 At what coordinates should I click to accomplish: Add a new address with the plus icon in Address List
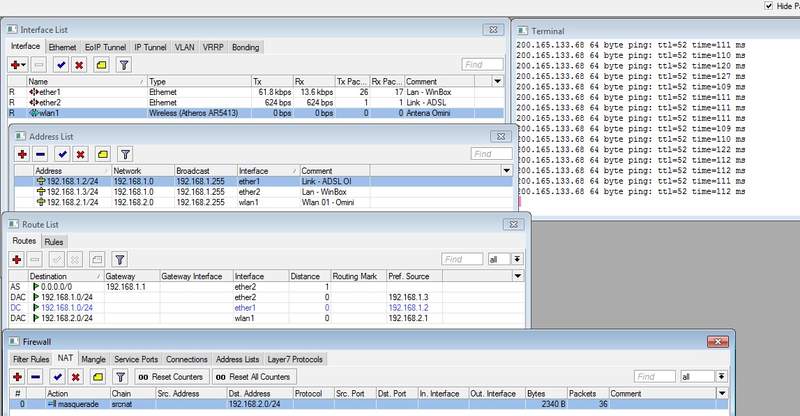(x=22, y=154)
